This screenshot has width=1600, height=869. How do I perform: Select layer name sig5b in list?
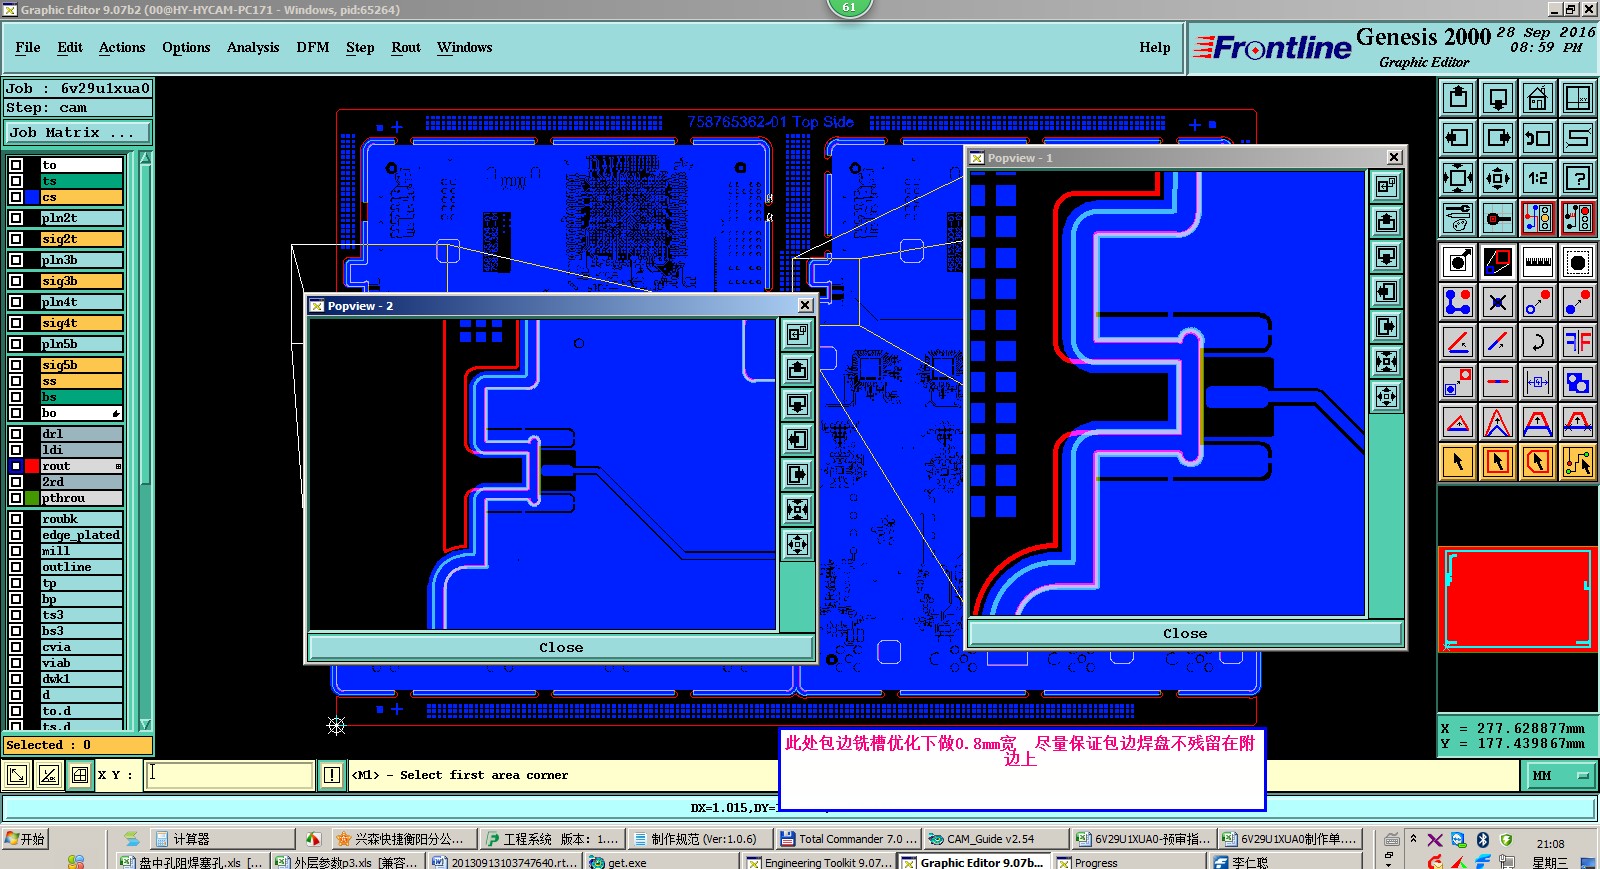point(82,365)
